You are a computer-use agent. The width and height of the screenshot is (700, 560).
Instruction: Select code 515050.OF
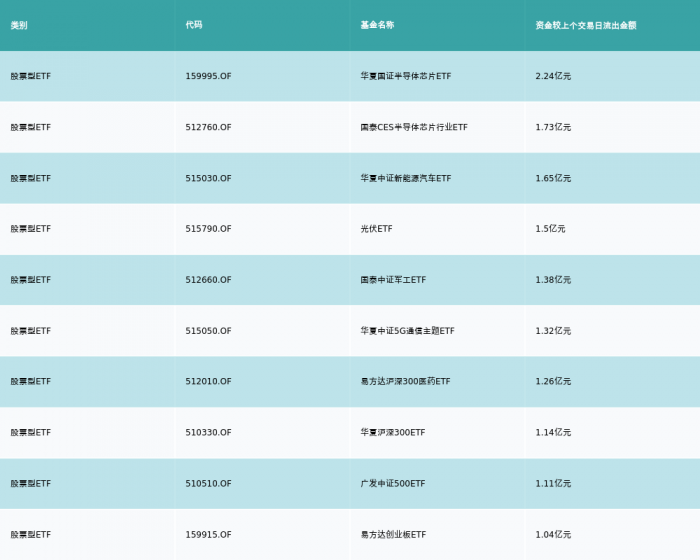click(208, 331)
